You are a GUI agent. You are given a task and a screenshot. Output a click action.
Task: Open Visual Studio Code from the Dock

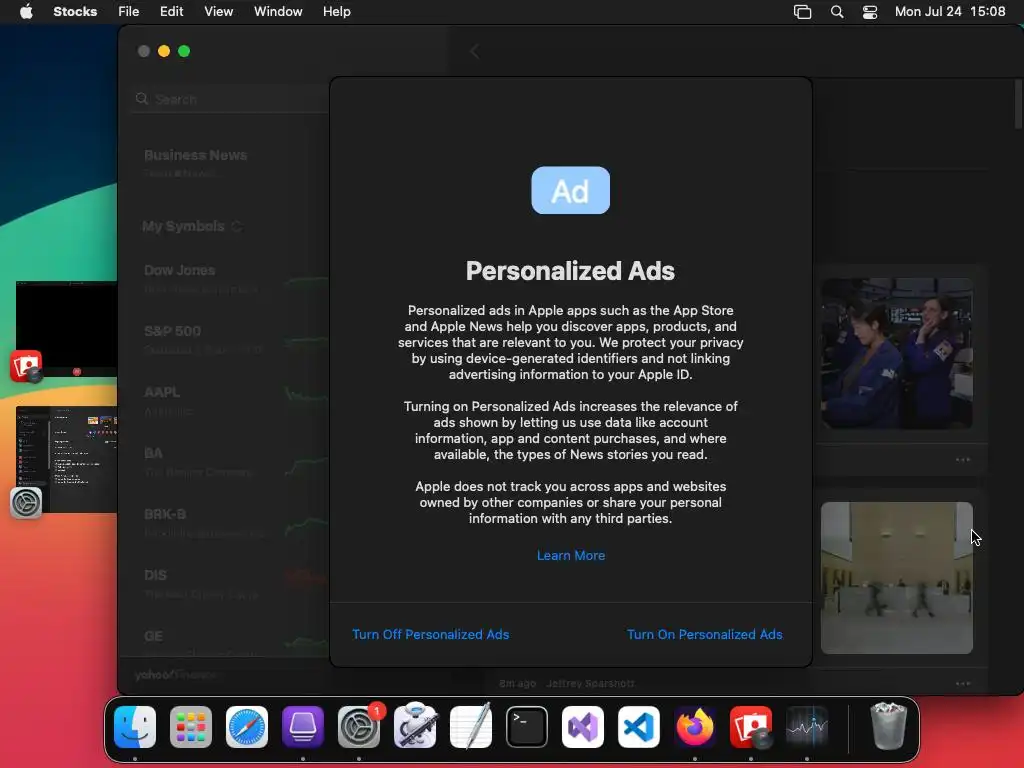point(639,727)
